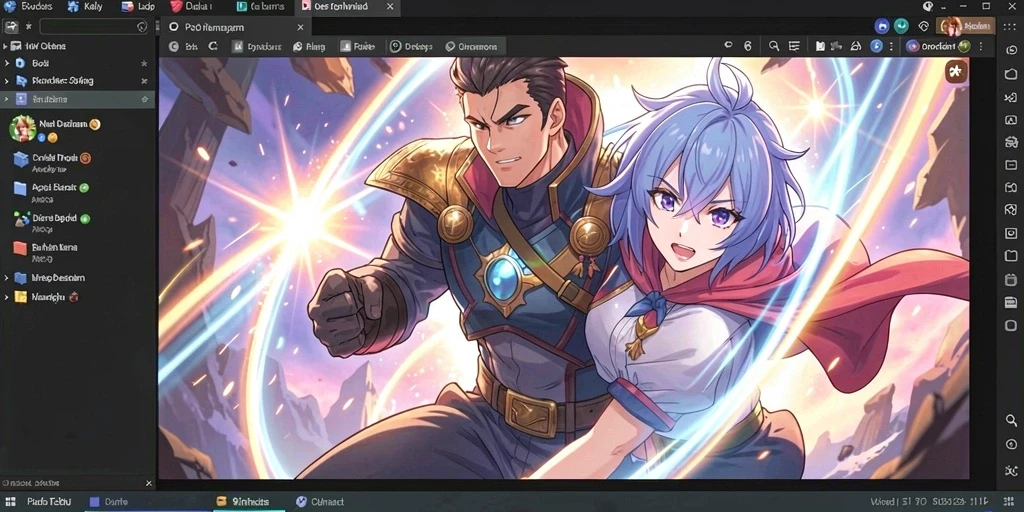
Task: Toggle the star beside the second sidebar tree item
Action: pyautogui.click(x=144, y=63)
